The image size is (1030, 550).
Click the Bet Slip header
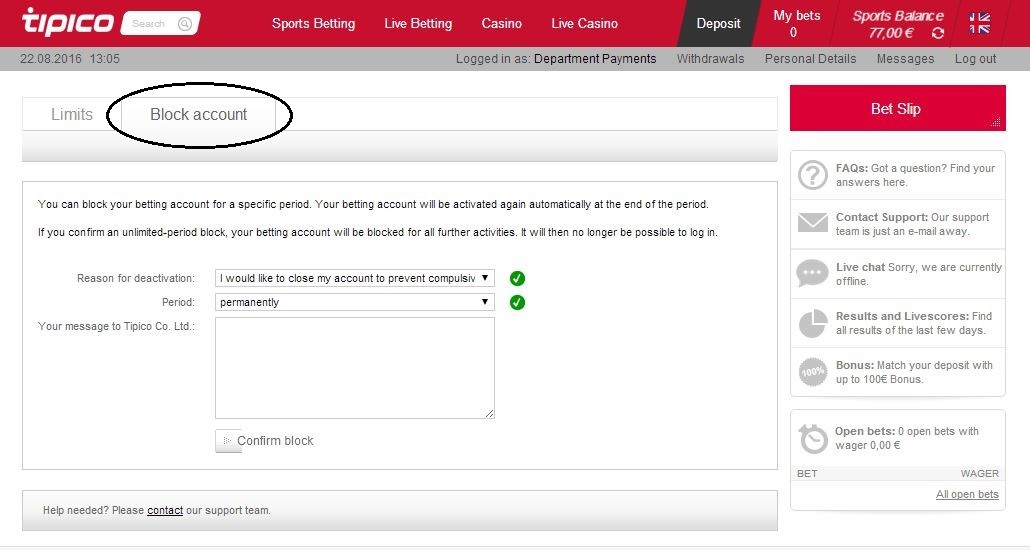click(x=897, y=108)
